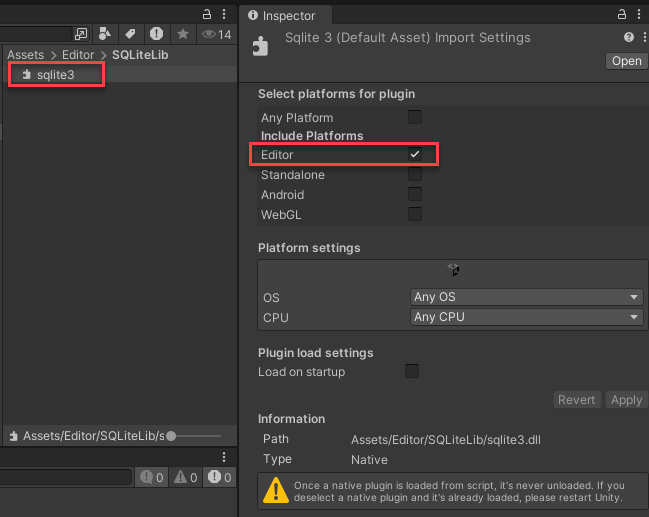Open the Inspector help icon
The width and height of the screenshot is (649, 517).
pos(629,37)
